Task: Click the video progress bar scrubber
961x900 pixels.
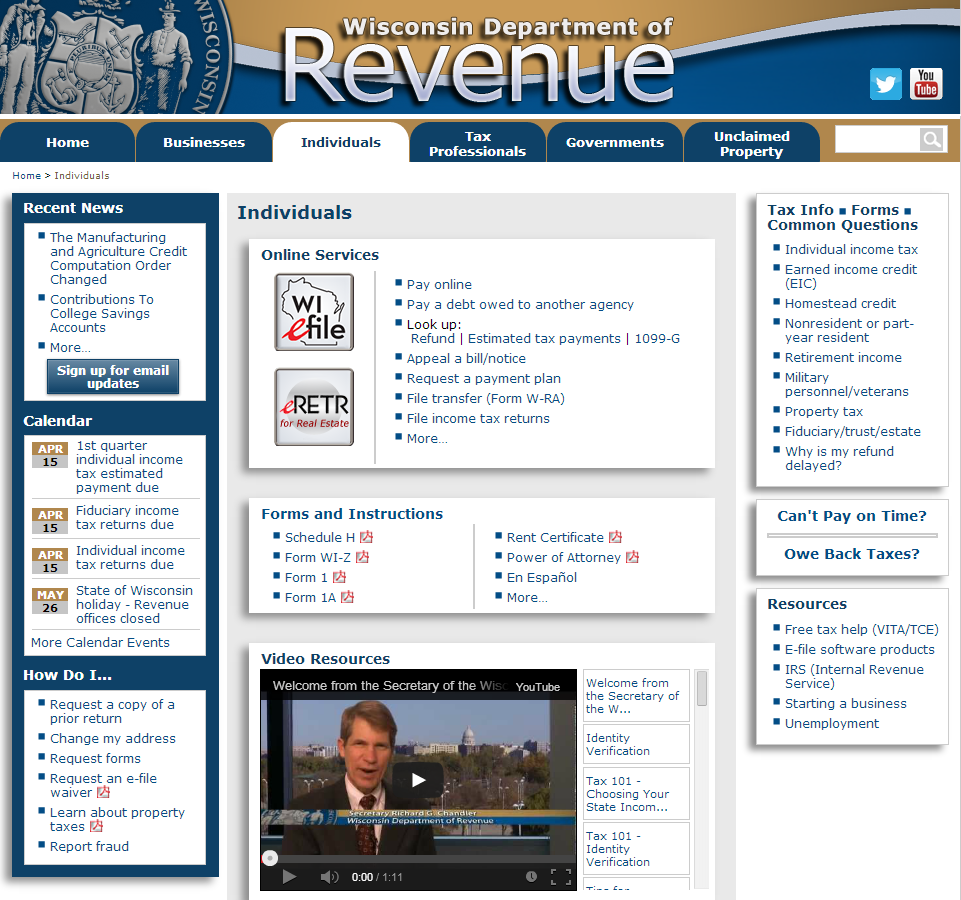Action: (x=269, y=858)
